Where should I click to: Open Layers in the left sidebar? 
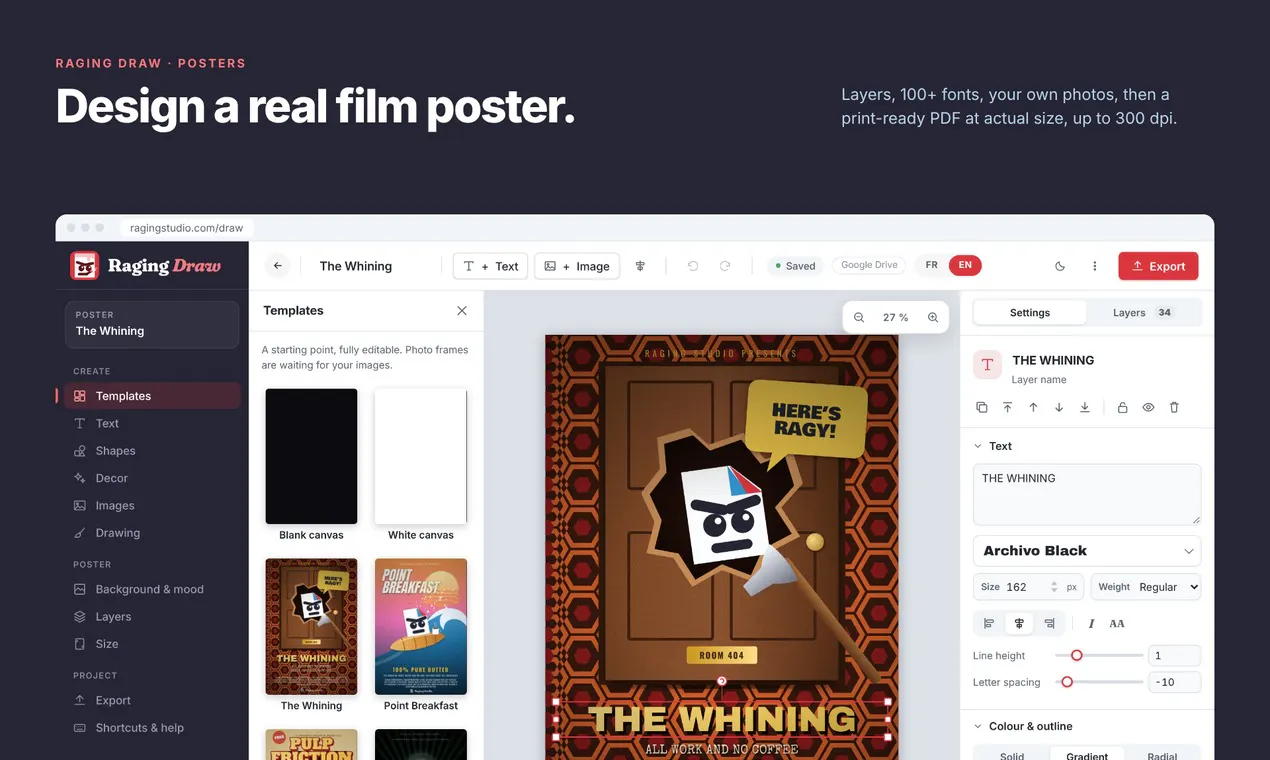pyautogui.click(x=152, y=617)
